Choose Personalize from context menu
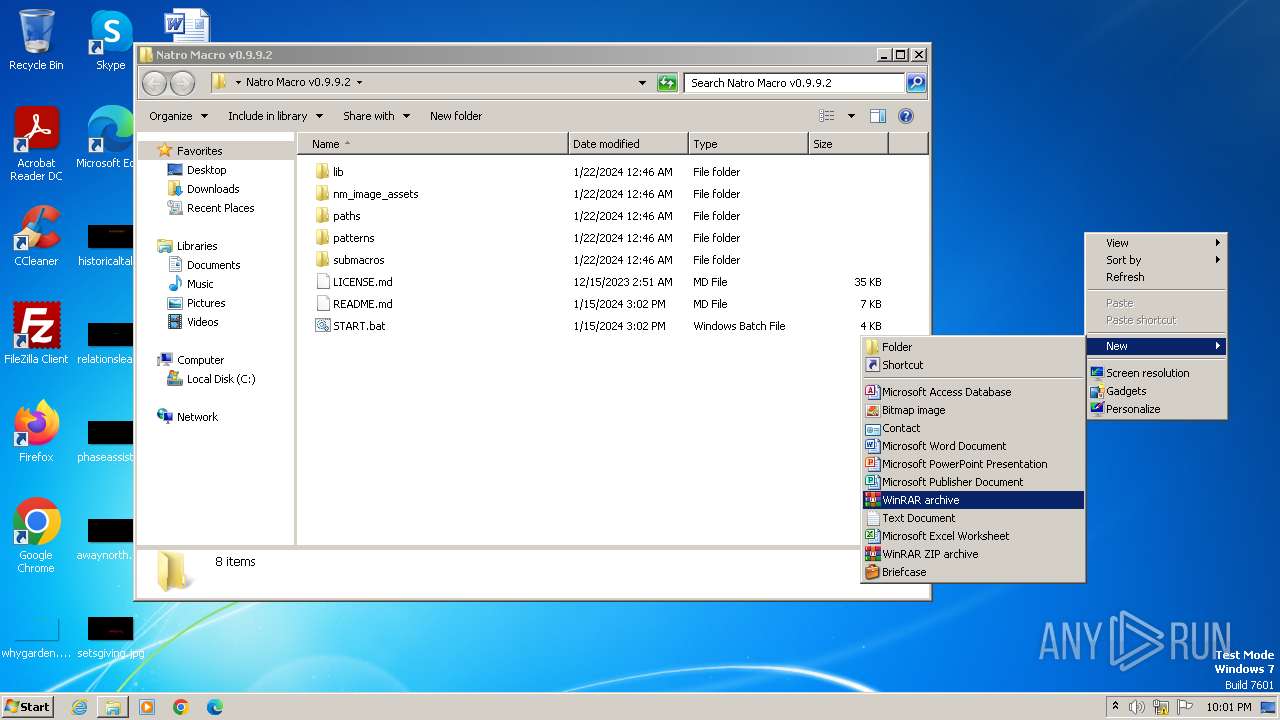This screenshot has width=1280, height=720. (1156, 409)
